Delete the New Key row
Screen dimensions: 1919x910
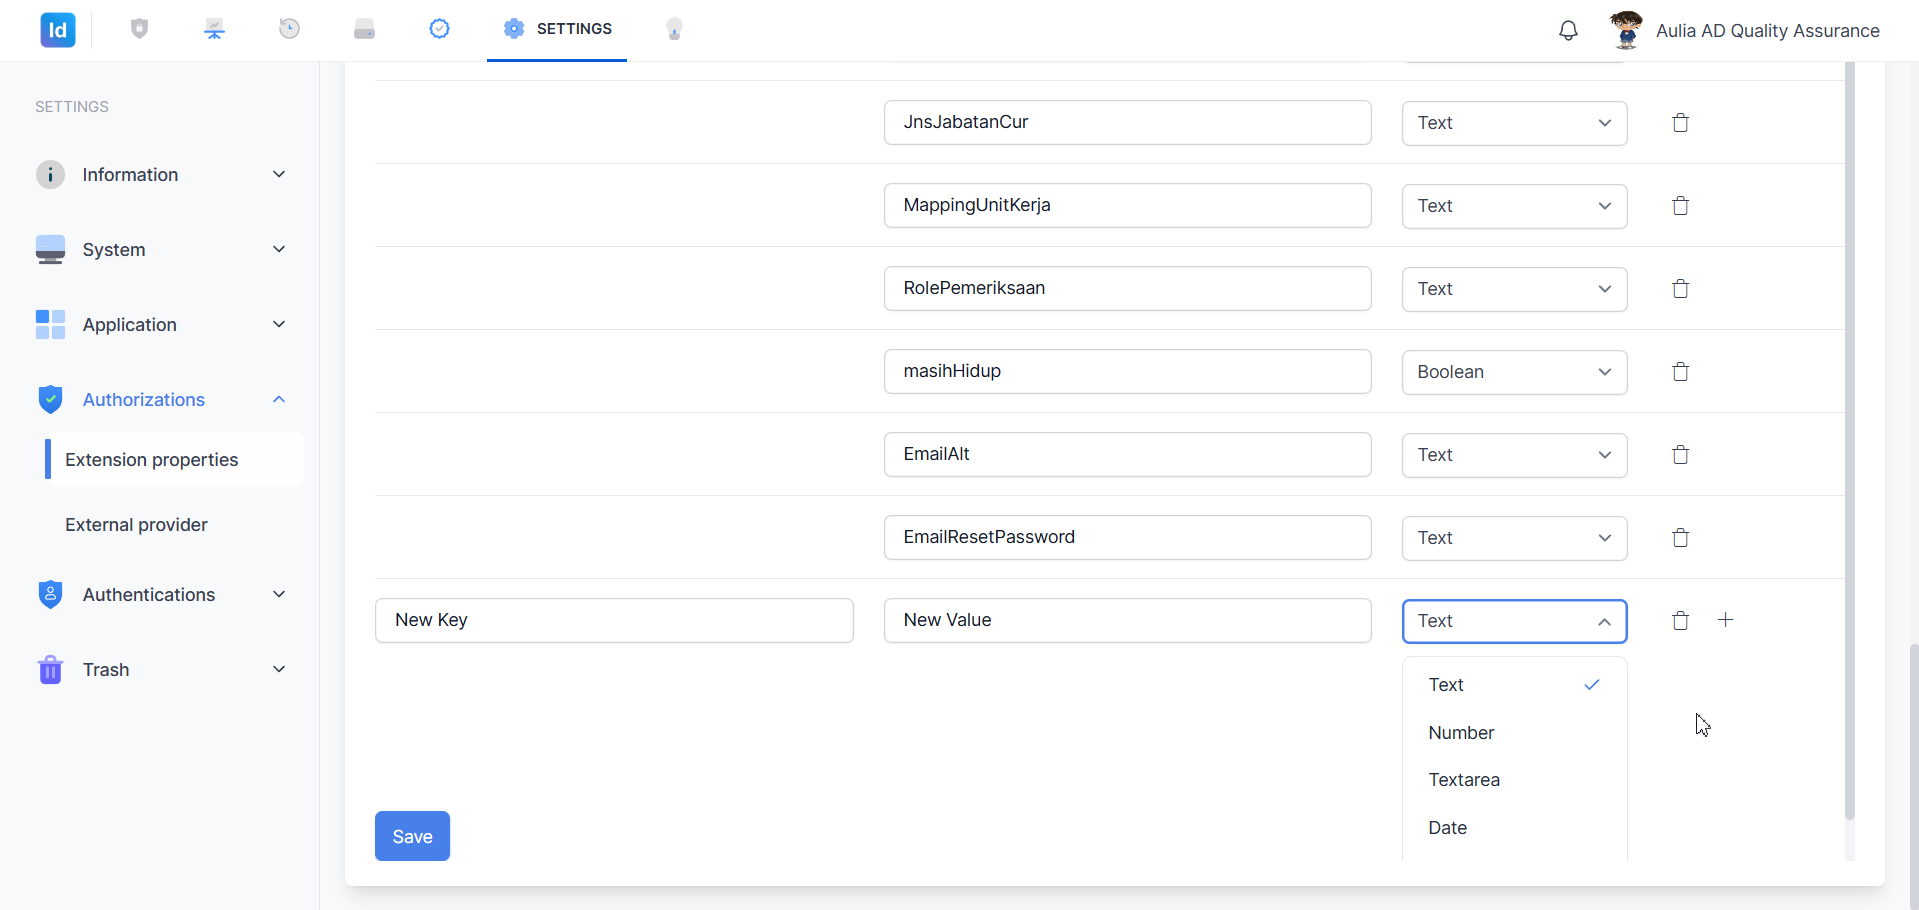coord(1681,621)
